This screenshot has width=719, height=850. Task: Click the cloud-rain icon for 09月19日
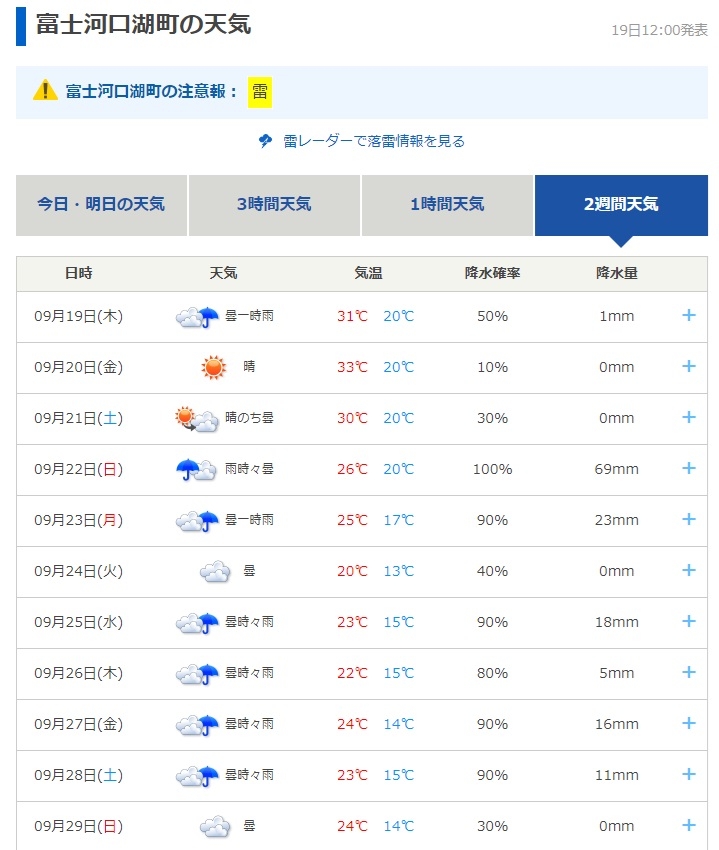click(x=197, y=317)
